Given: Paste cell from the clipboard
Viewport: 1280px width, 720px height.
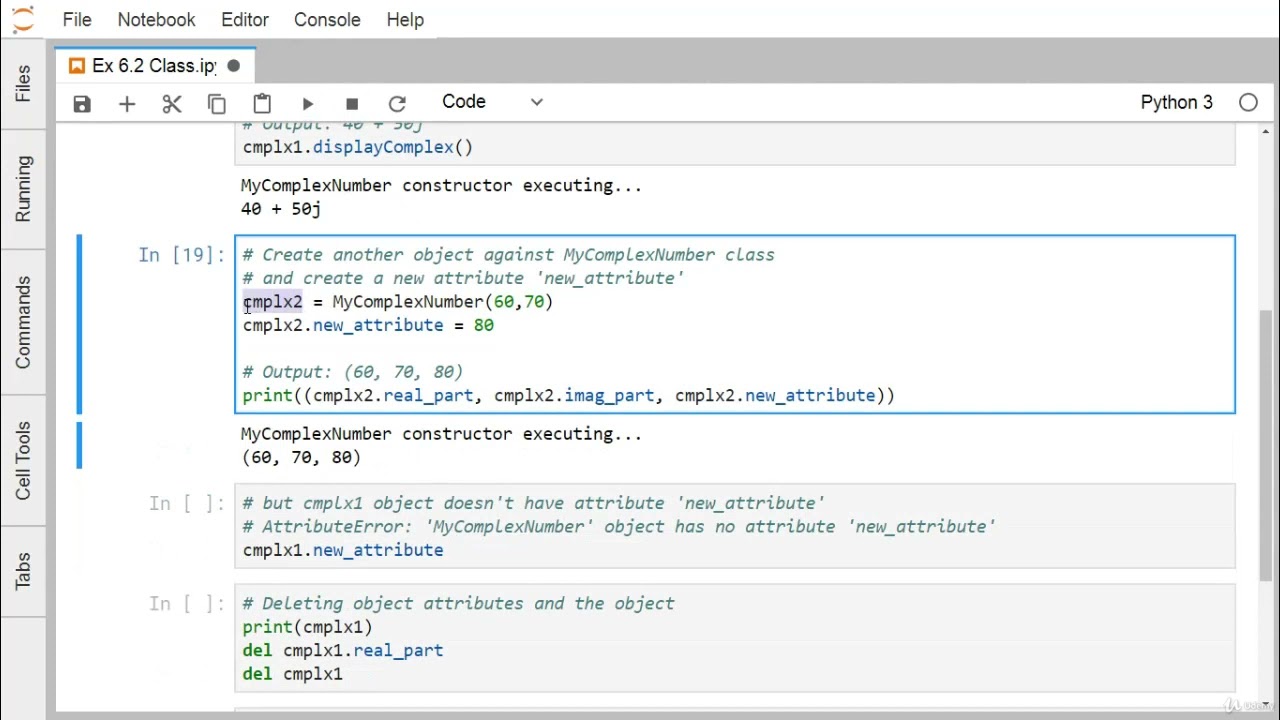Looking at the screenshot, I should click(x=262, y=104).
